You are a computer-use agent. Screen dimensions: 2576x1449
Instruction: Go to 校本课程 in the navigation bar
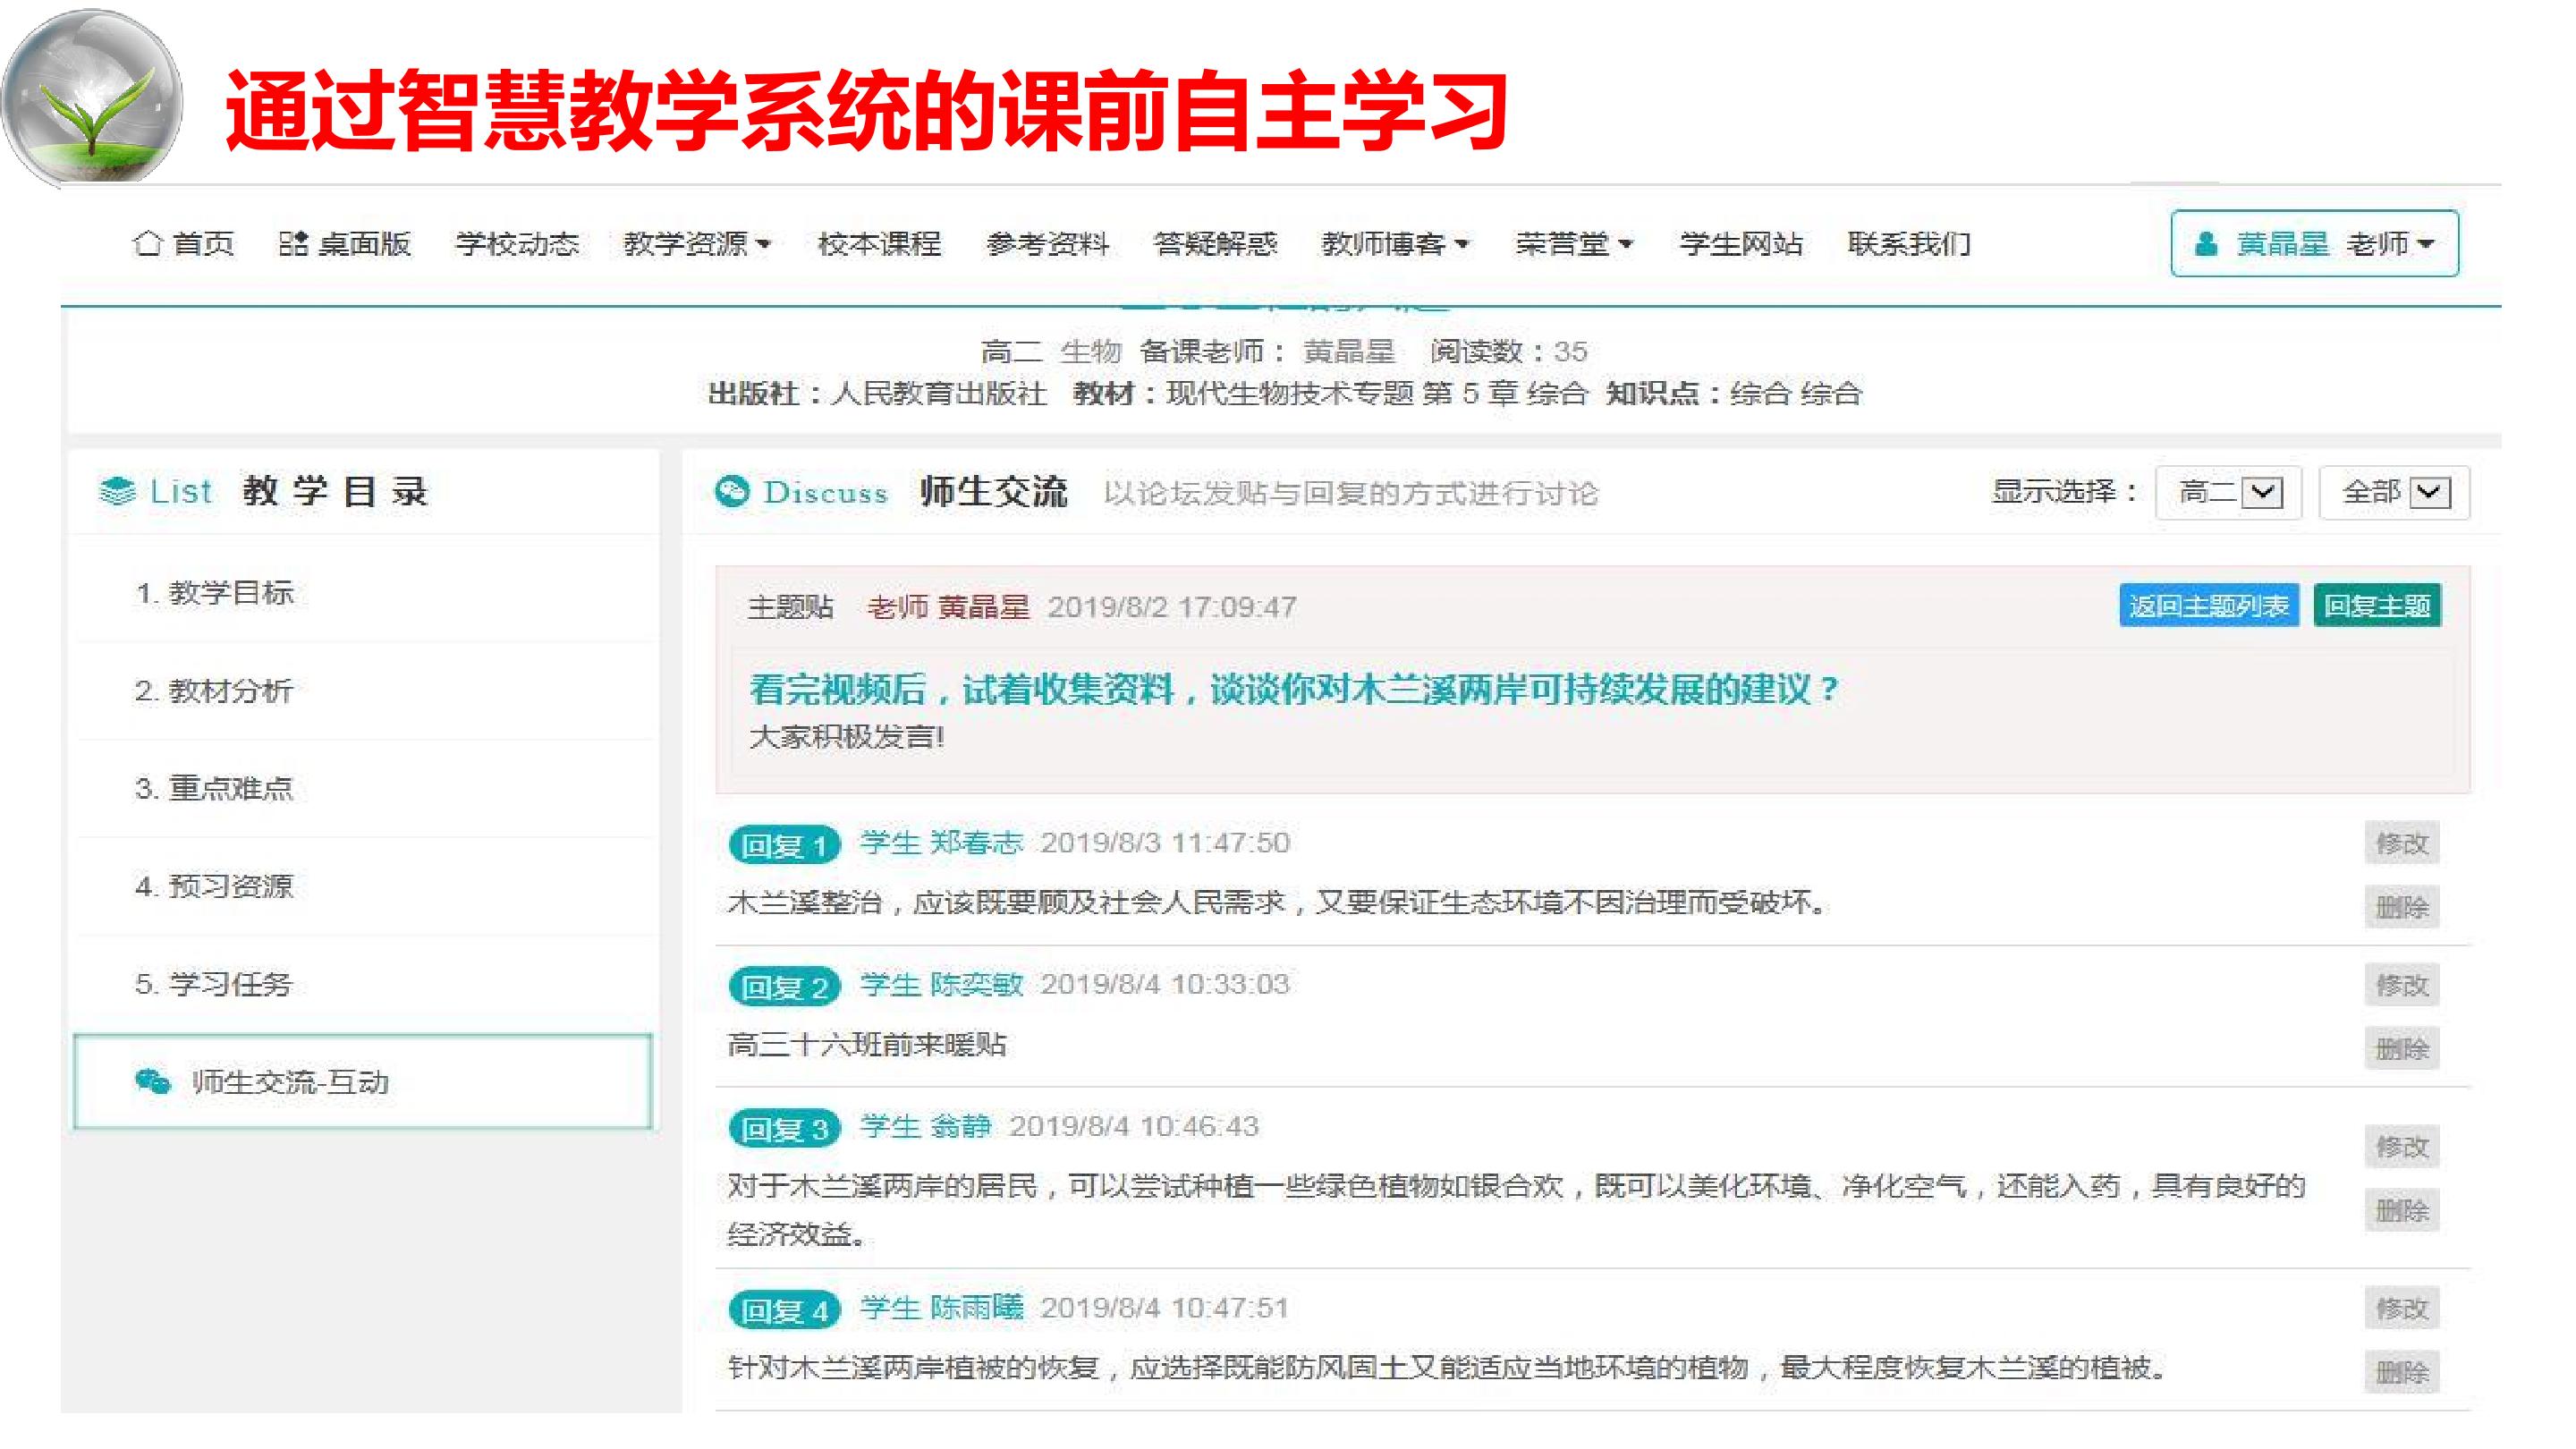(x=879, y=243)
